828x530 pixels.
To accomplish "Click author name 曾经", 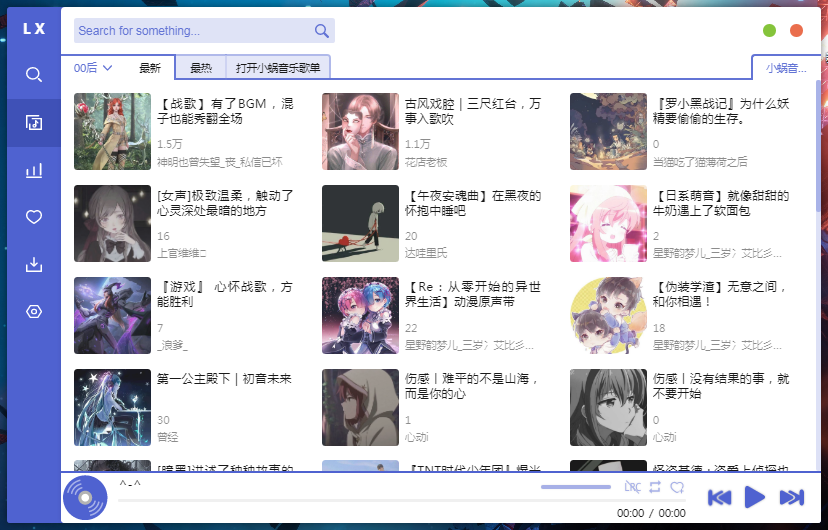I will click(x=167, y=437).
